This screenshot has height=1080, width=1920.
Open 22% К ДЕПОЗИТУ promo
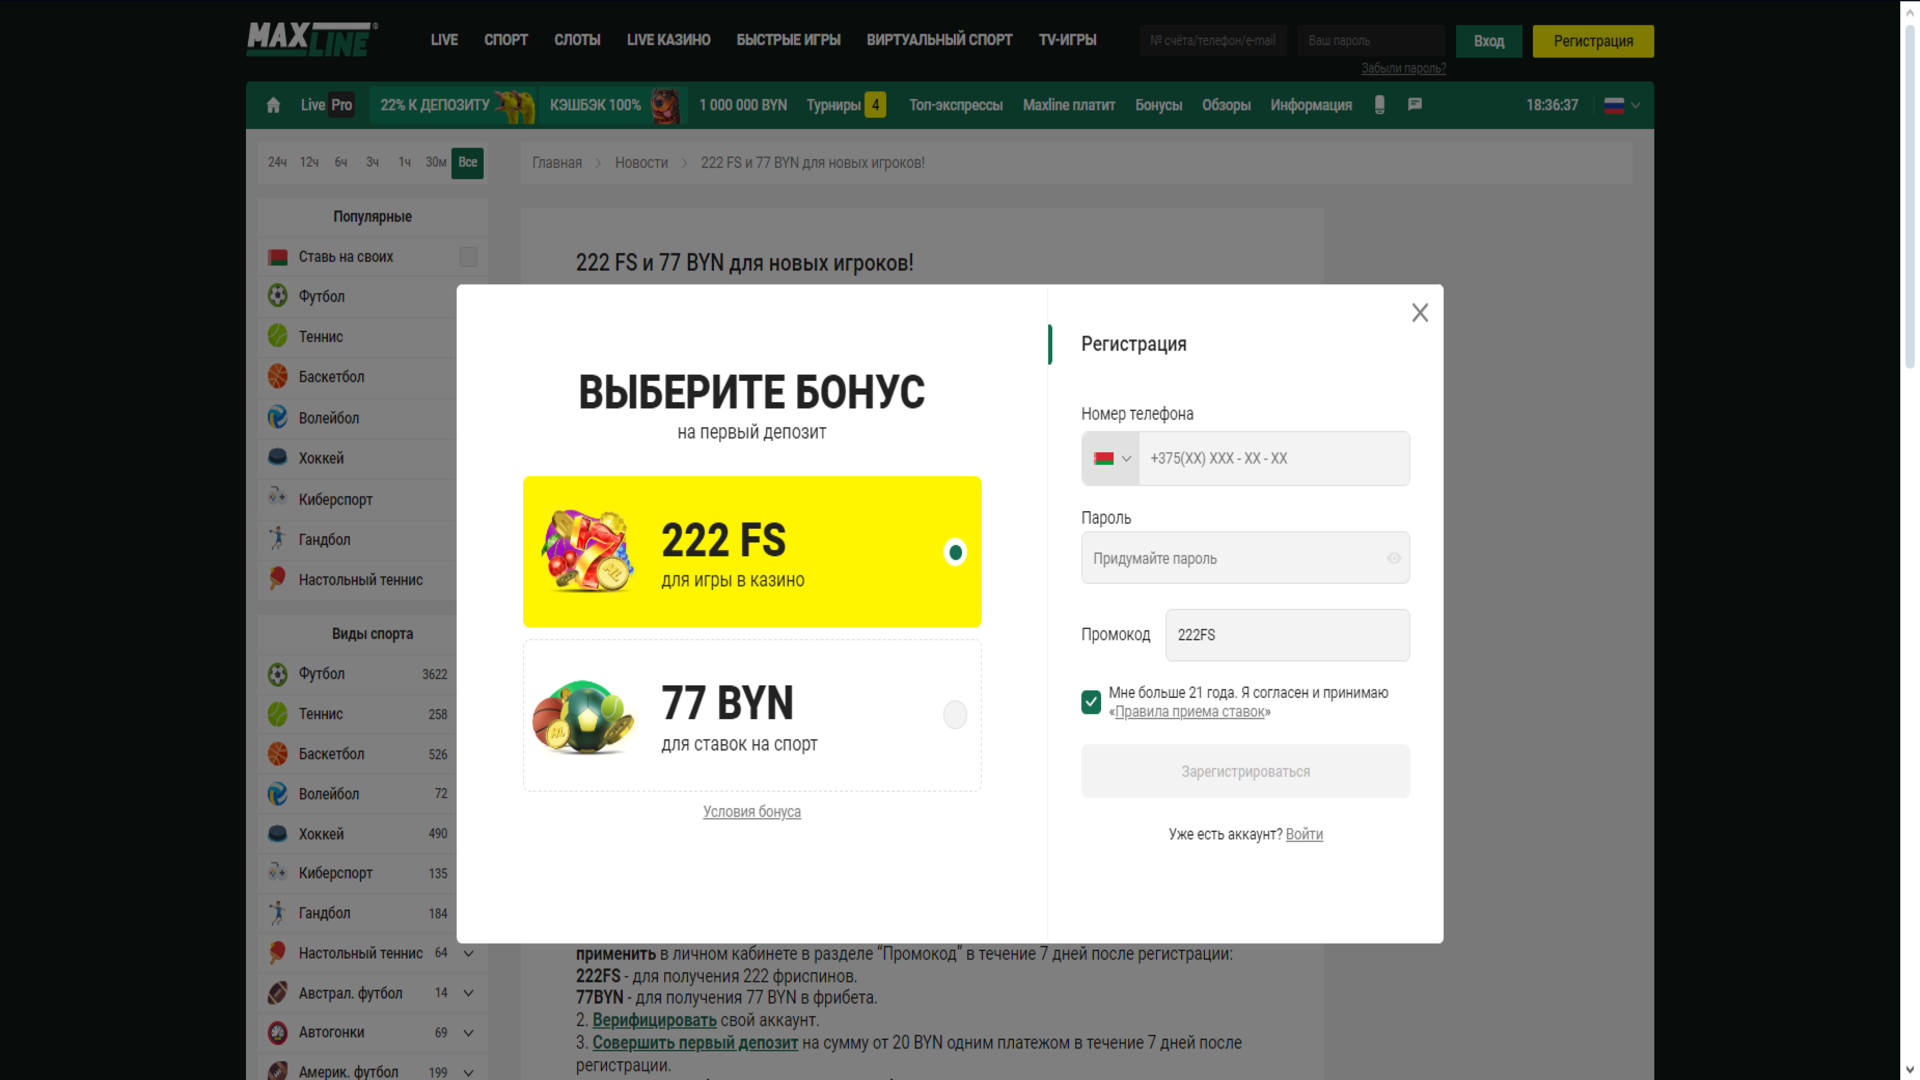point(453,105)
